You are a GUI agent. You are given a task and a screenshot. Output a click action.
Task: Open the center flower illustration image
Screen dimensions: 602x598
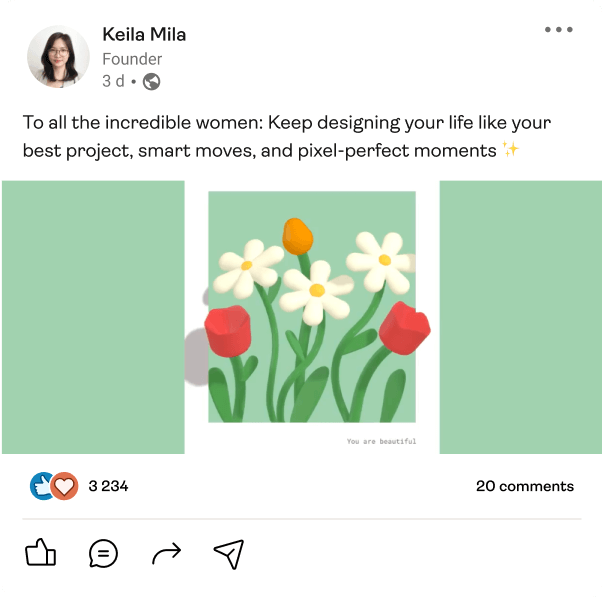[x=312, y=307]
